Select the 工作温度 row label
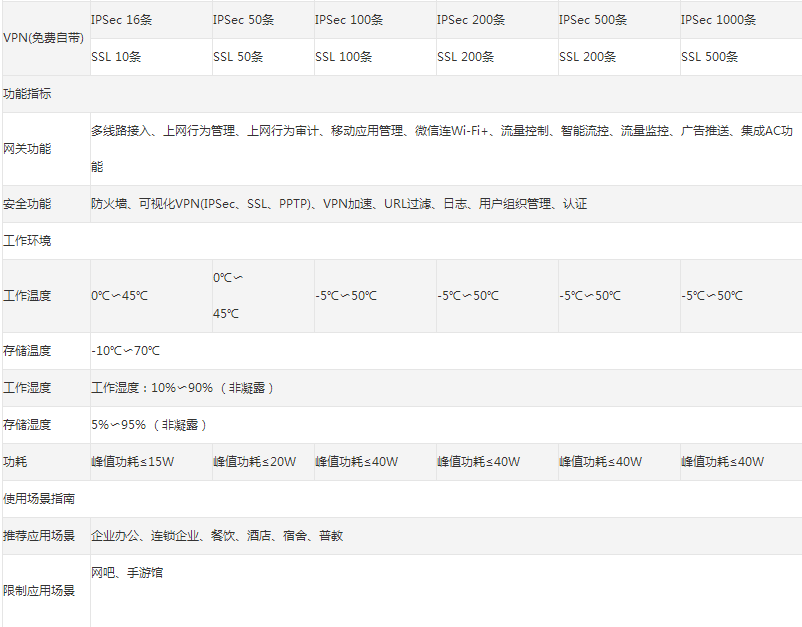 pyautogui.click(x=27, y=296)
